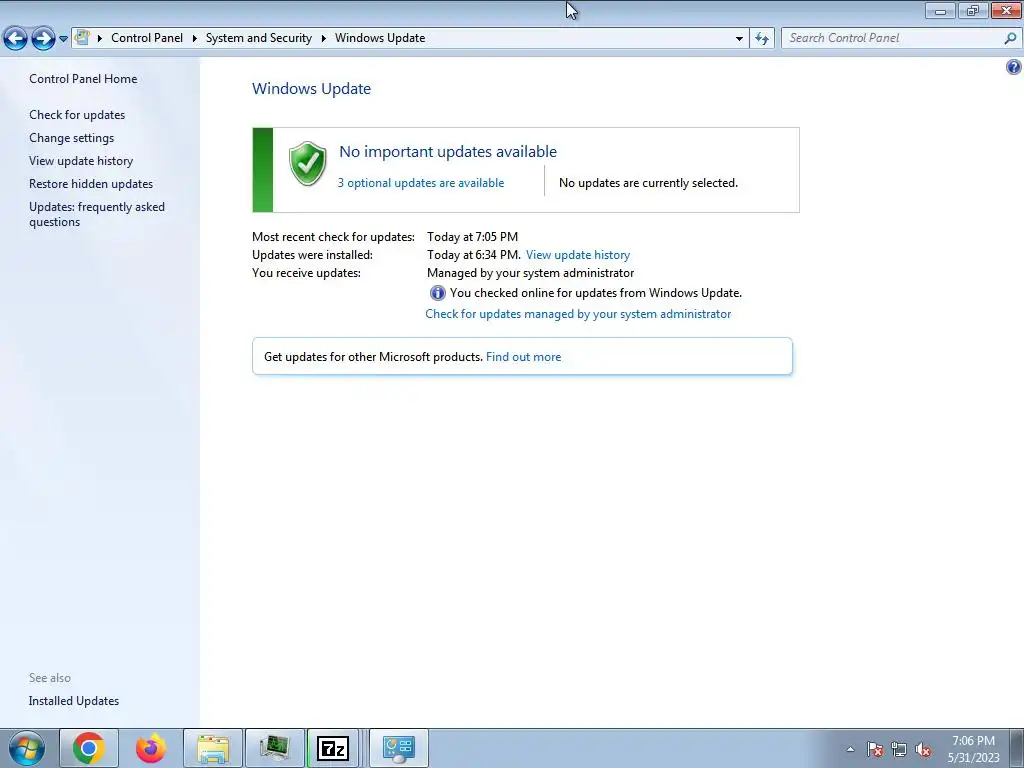Select the Windows Update breadcrumb

(x=380, y=38)
